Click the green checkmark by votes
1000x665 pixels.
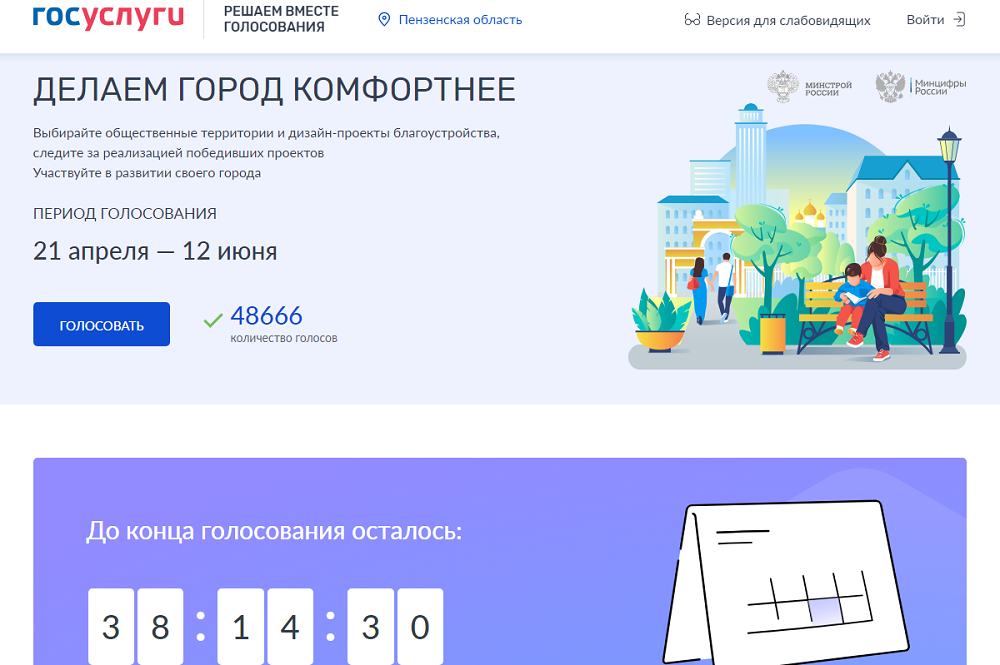[213, 320]
